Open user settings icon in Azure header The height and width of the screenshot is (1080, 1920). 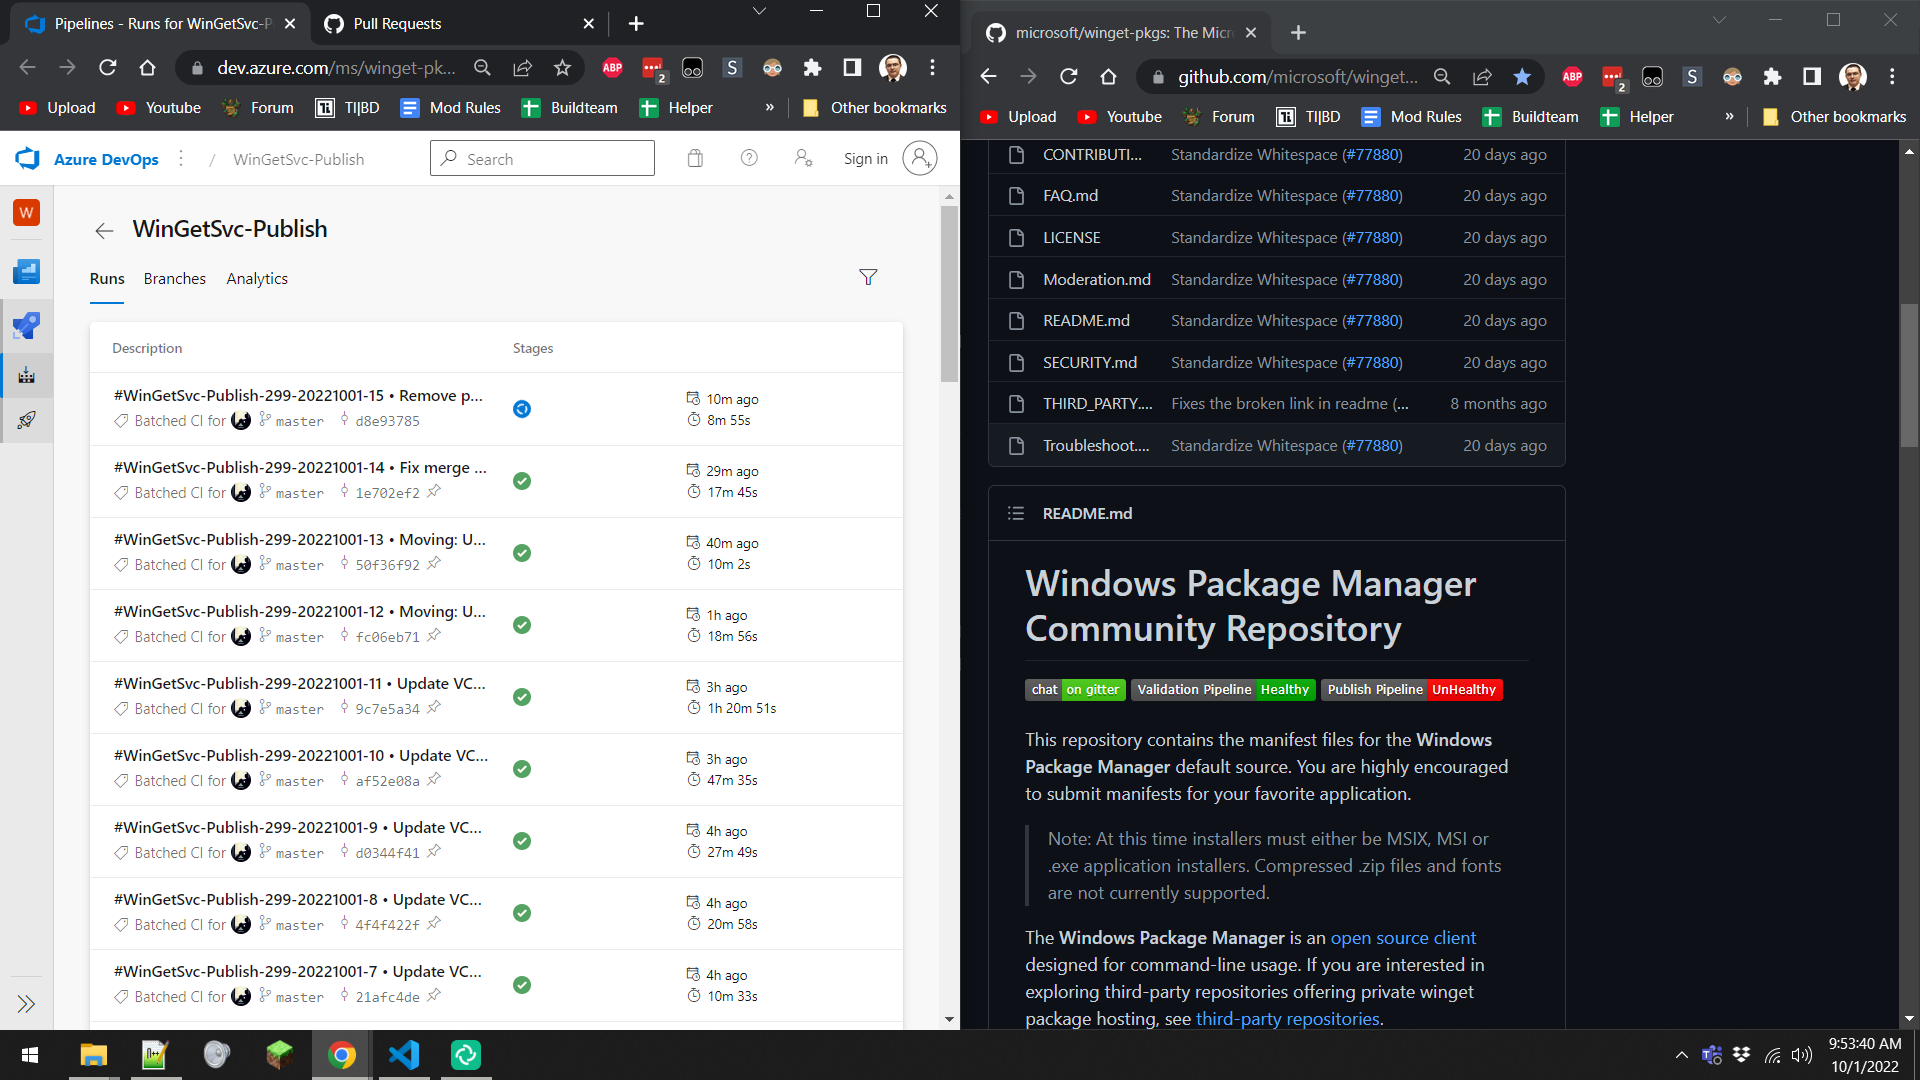(x=803, y=158)
